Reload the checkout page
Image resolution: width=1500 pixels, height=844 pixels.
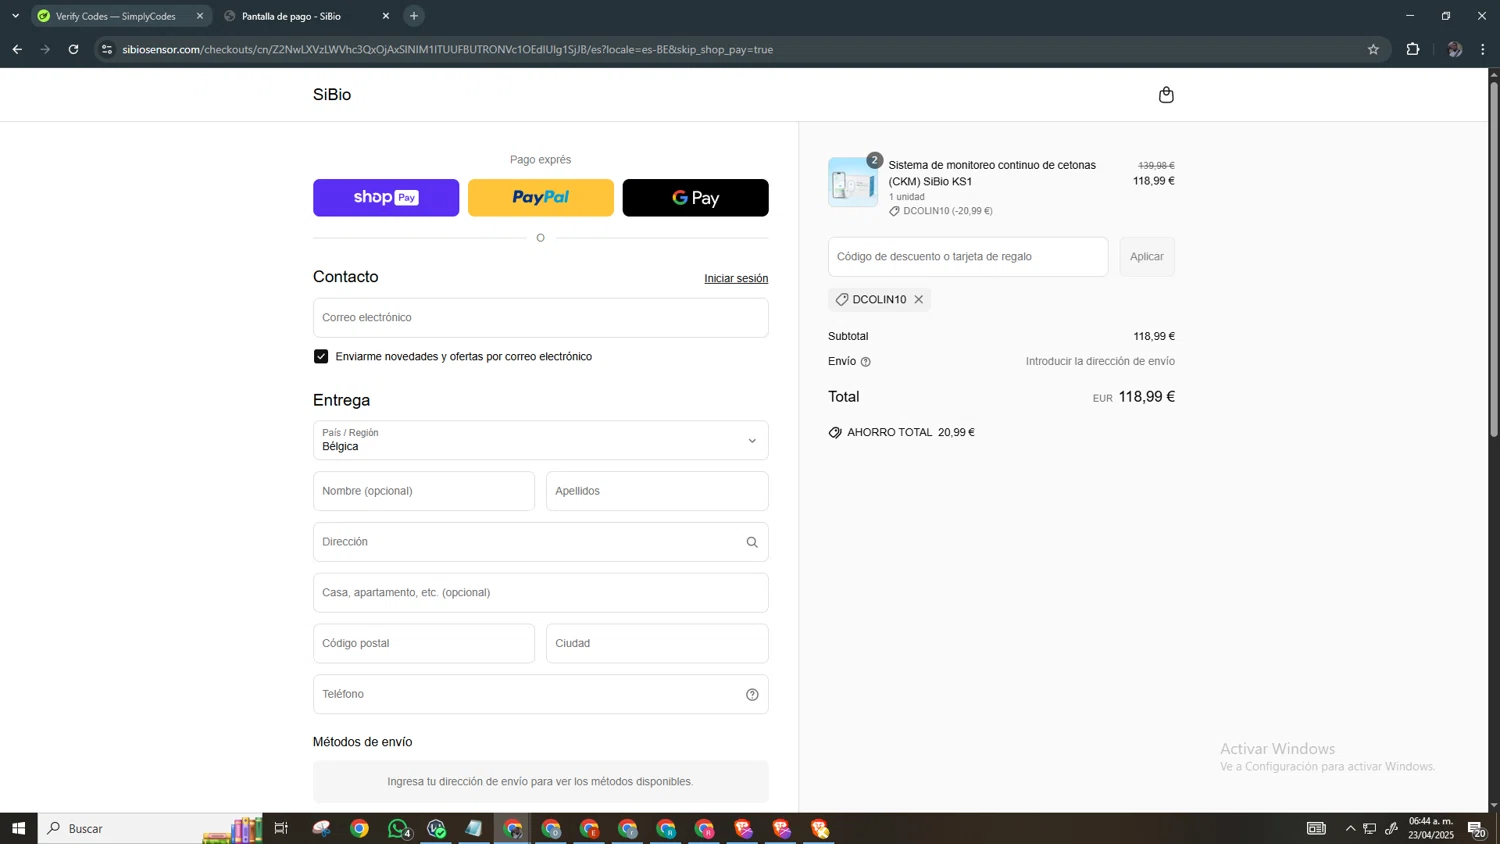[x=73, y=49]
